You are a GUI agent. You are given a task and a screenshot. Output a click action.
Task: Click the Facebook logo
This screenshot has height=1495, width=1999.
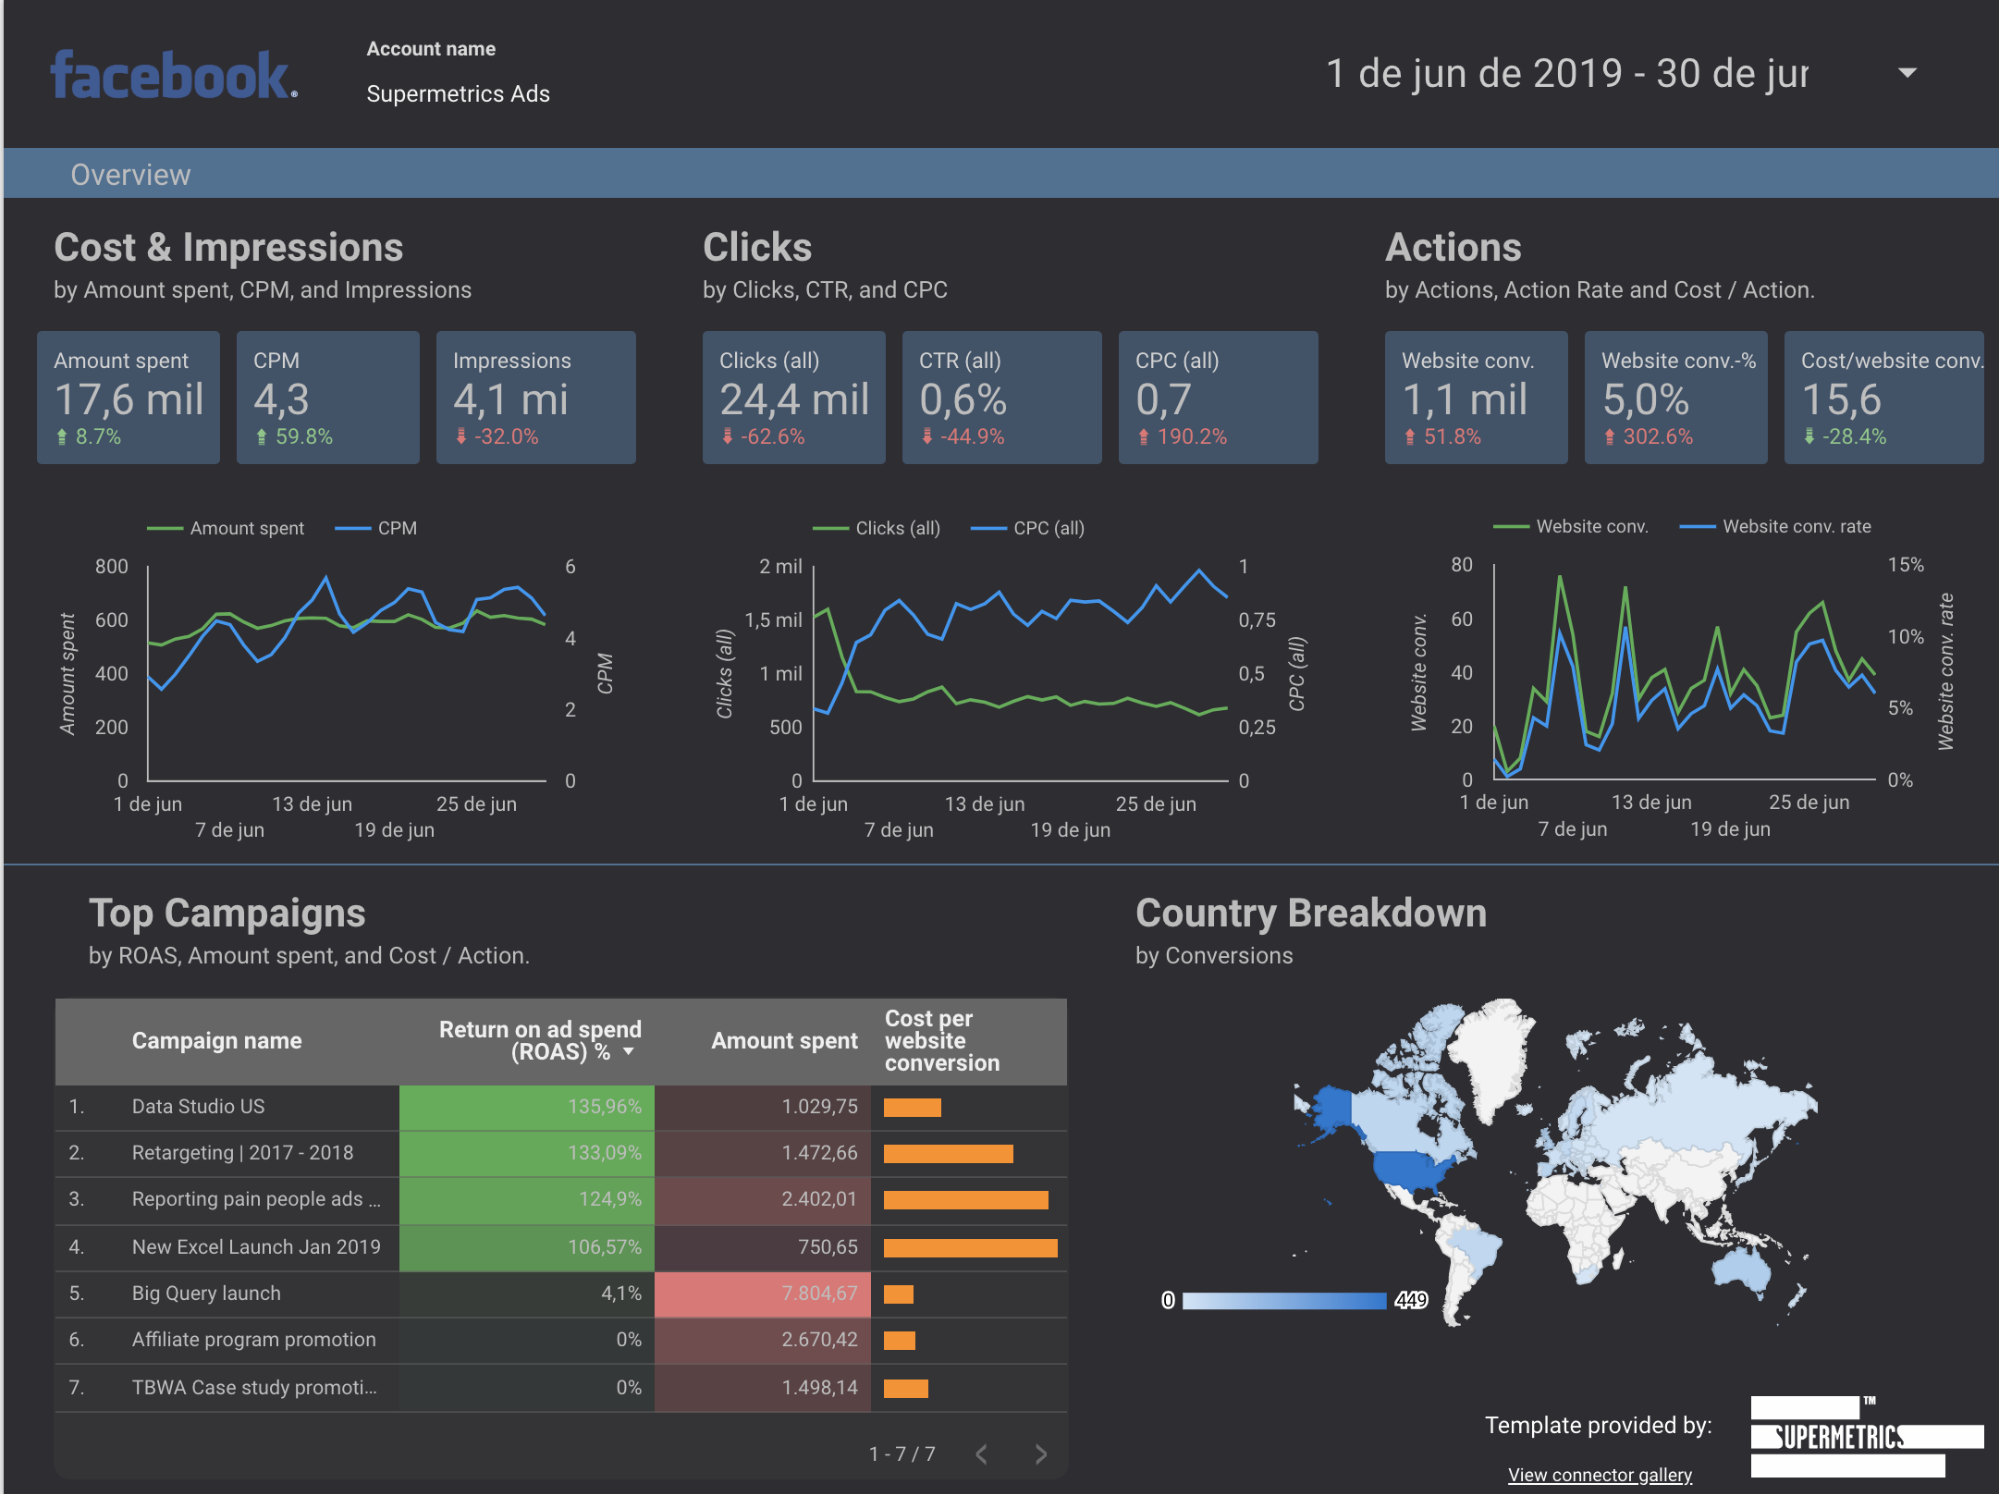click(x=174, y=76)
